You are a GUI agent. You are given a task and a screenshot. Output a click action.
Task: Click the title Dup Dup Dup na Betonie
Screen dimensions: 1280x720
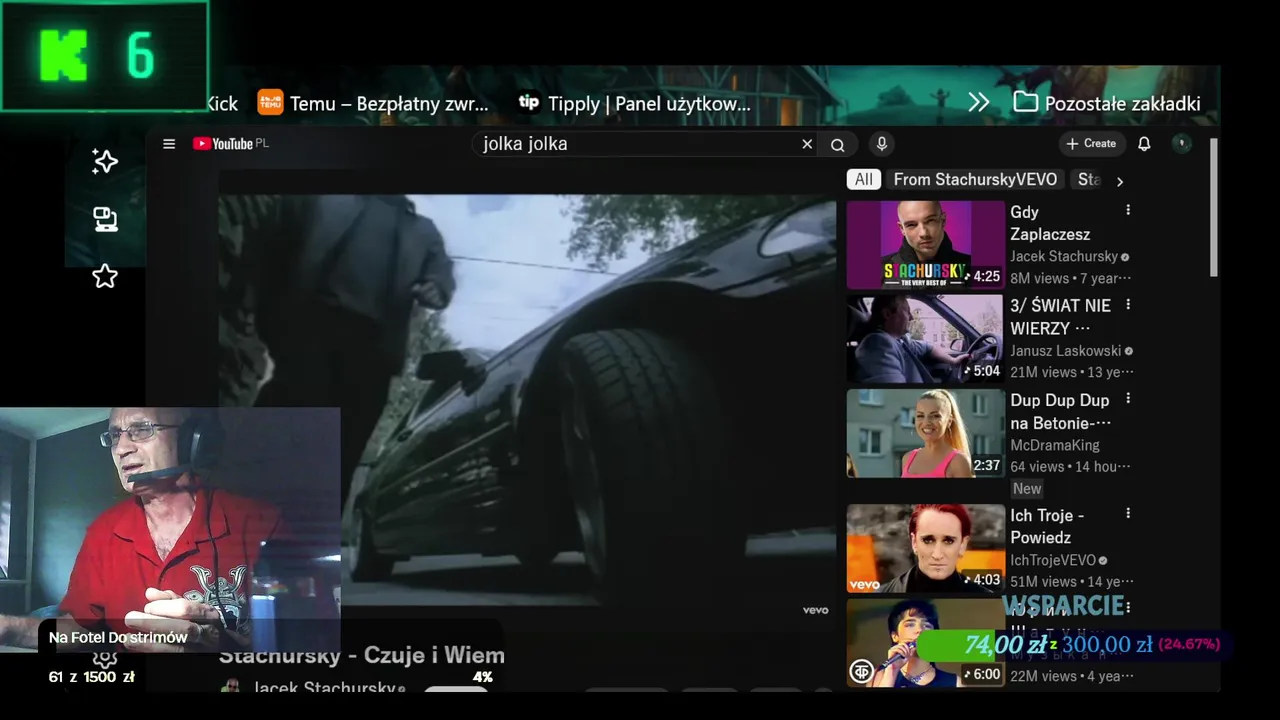1060,411
